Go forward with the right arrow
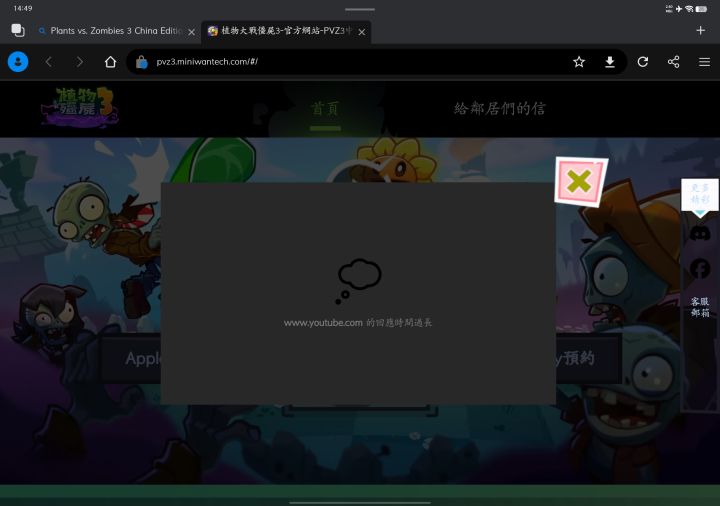The image size is (720, 506). click(79, 62)
